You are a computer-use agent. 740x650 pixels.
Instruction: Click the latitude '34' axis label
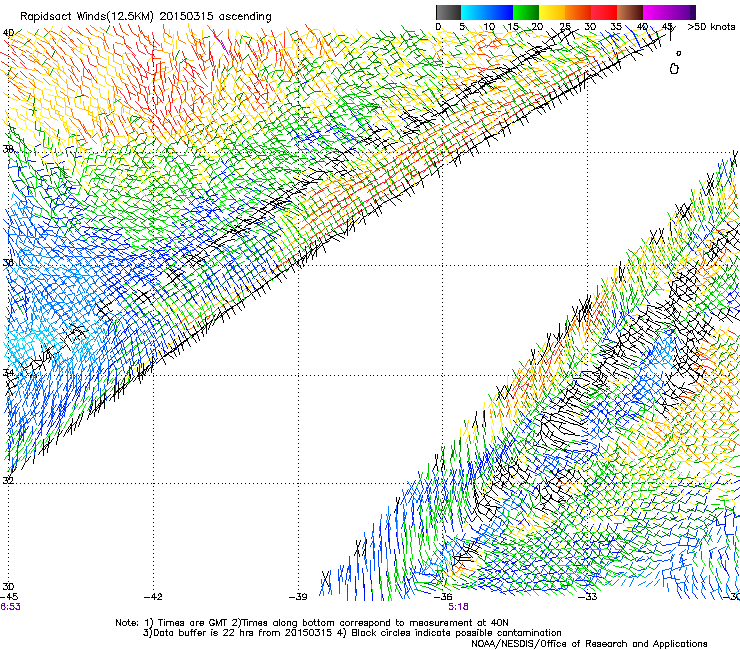point(8,372)
